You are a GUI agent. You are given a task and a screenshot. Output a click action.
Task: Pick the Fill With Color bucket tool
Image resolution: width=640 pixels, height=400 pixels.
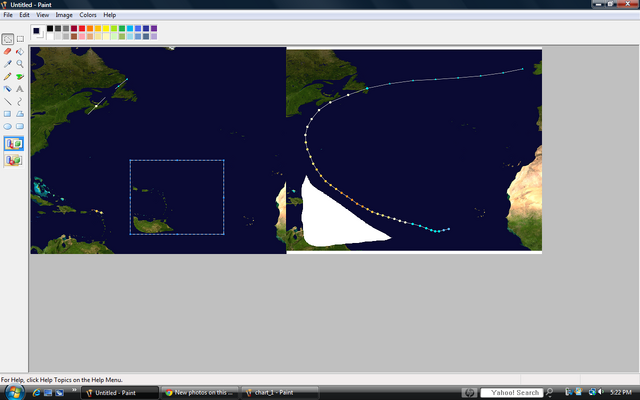coord(20,51)
